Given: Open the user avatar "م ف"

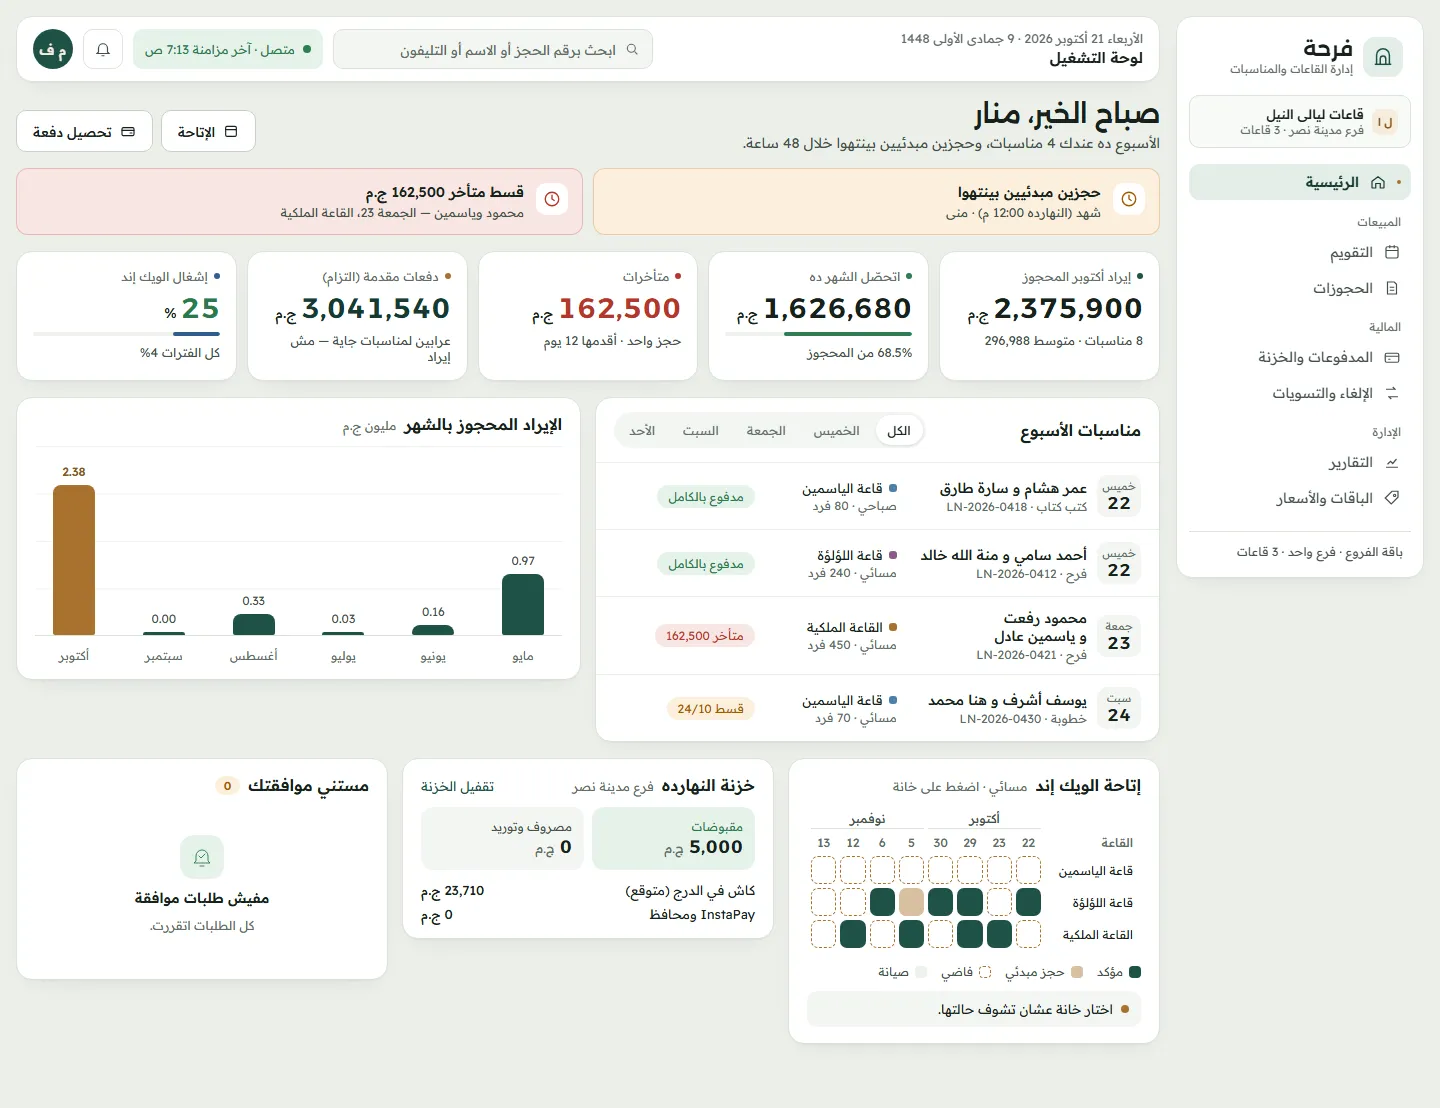Looking at the screenshot, I should point(53,49).
